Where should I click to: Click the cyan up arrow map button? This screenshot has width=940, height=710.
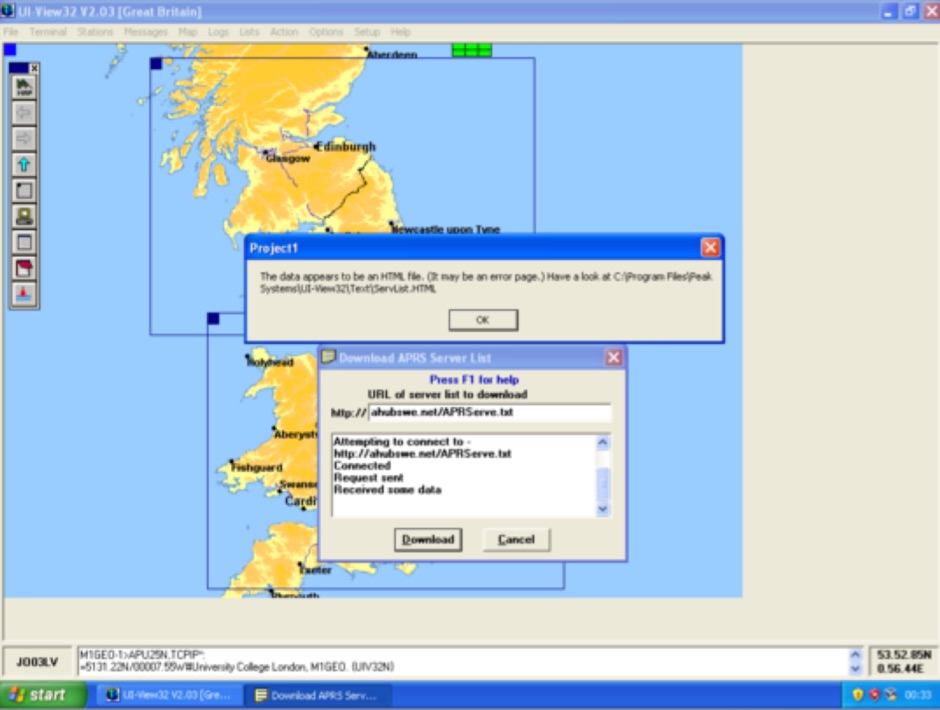tap(24, 164)
